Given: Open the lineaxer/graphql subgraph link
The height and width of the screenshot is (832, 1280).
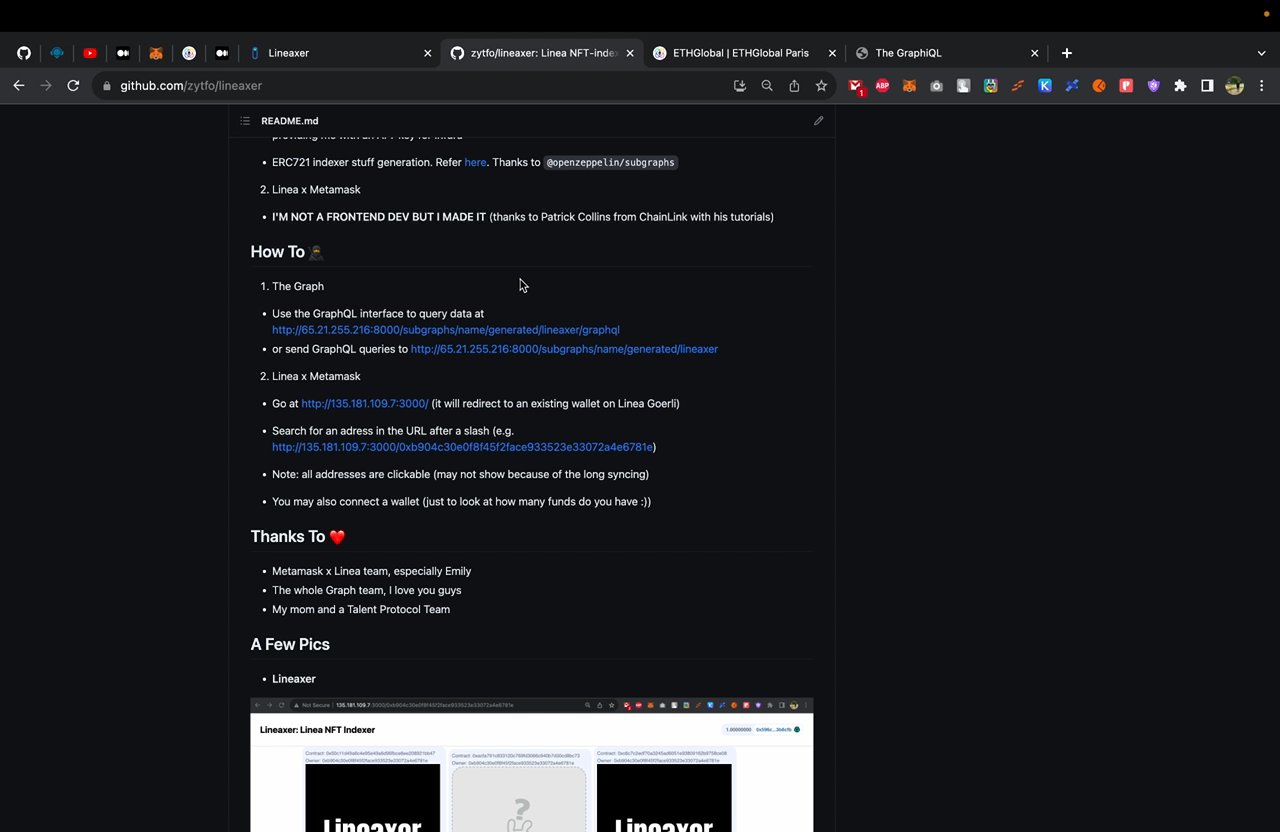Looking at the screenshot, I should click(446, 330).
